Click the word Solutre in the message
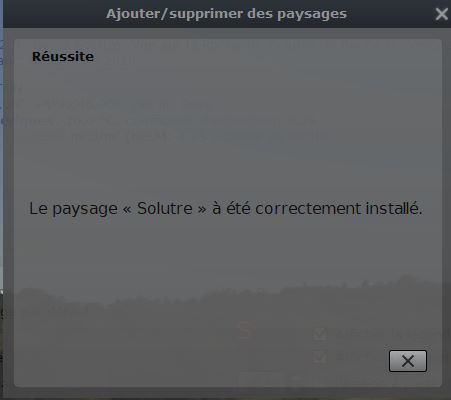Viewport: 451px width, 400px height. [x=165, y=208]
